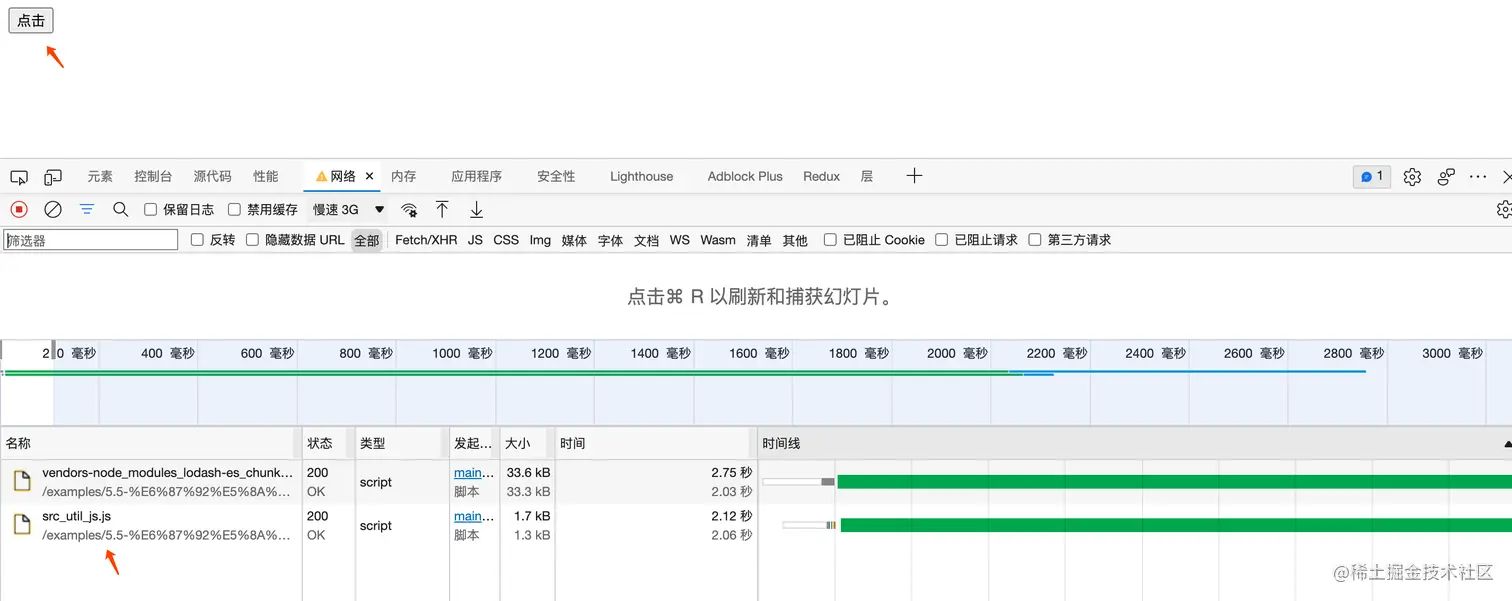
Task: Switch to the 元素 tab
Action: tap(100, 176)
